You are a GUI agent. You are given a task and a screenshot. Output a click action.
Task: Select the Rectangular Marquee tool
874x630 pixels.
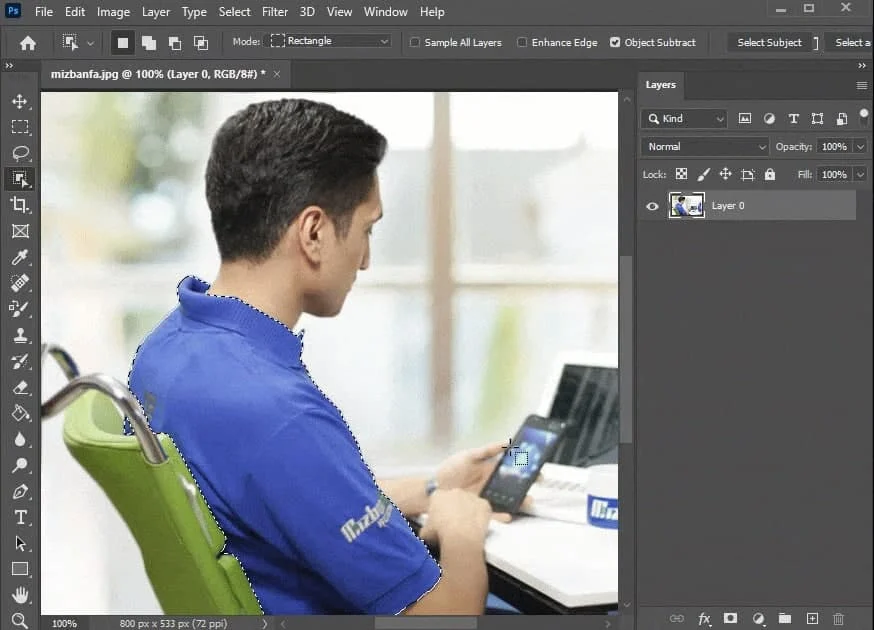(20, 127)
